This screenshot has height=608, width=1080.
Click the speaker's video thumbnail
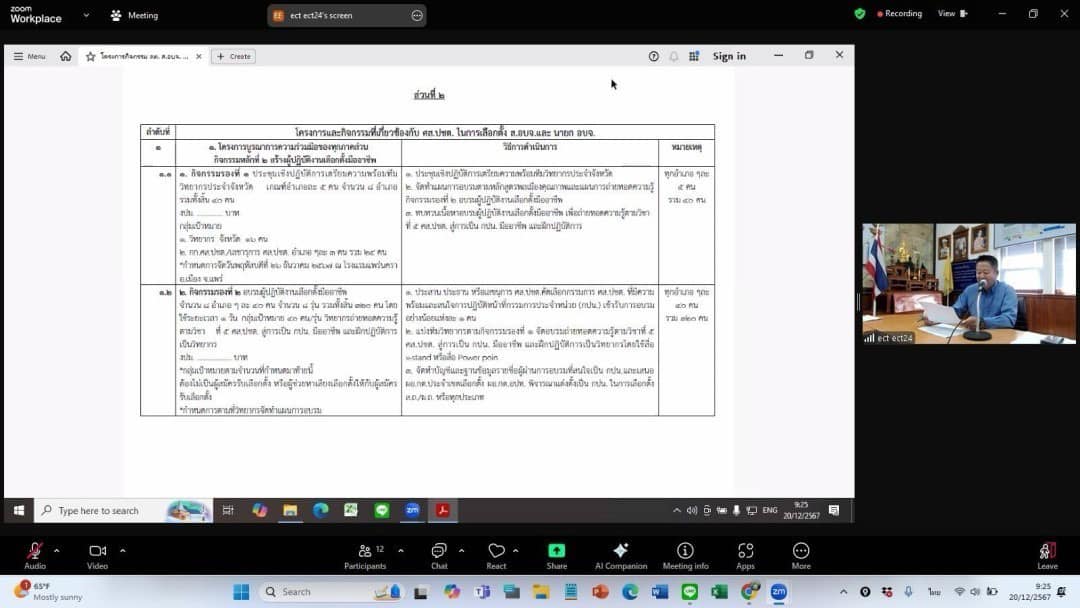point(969,284)
